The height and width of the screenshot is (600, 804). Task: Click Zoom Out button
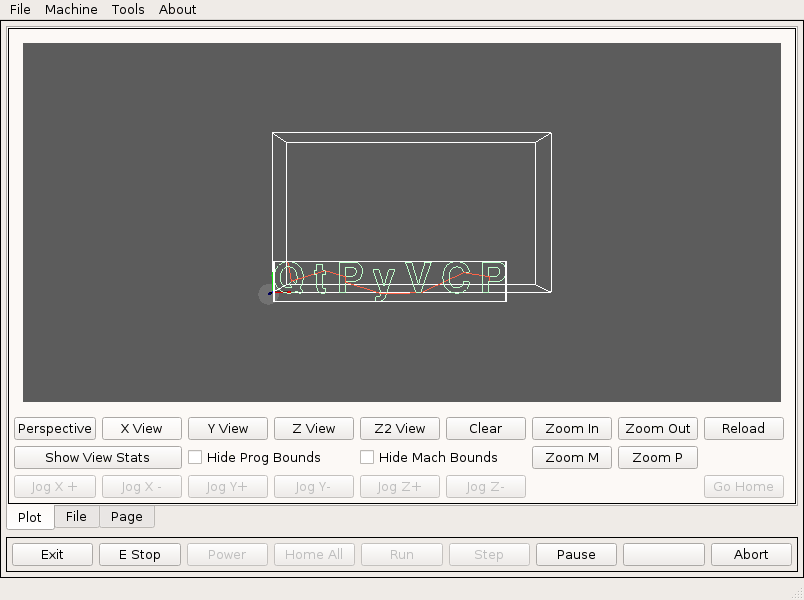click(658, 429)
